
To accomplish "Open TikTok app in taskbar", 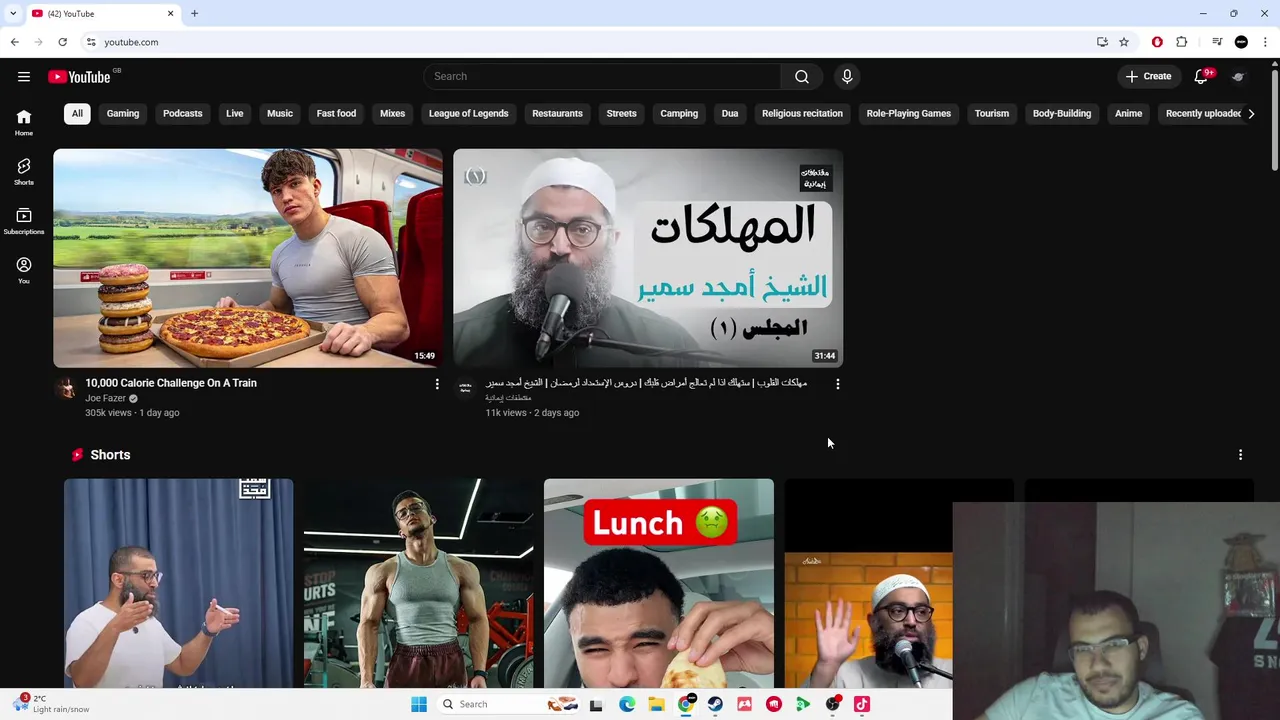I will click(x=862, y=704).
